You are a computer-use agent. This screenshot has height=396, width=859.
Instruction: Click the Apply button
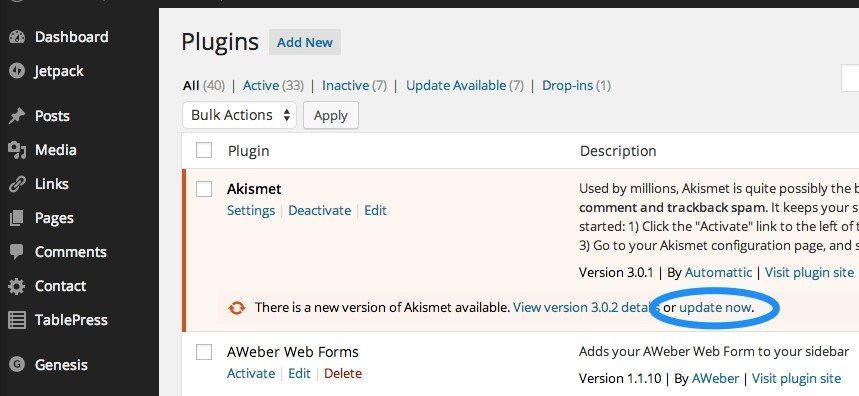tap(331, 115)
